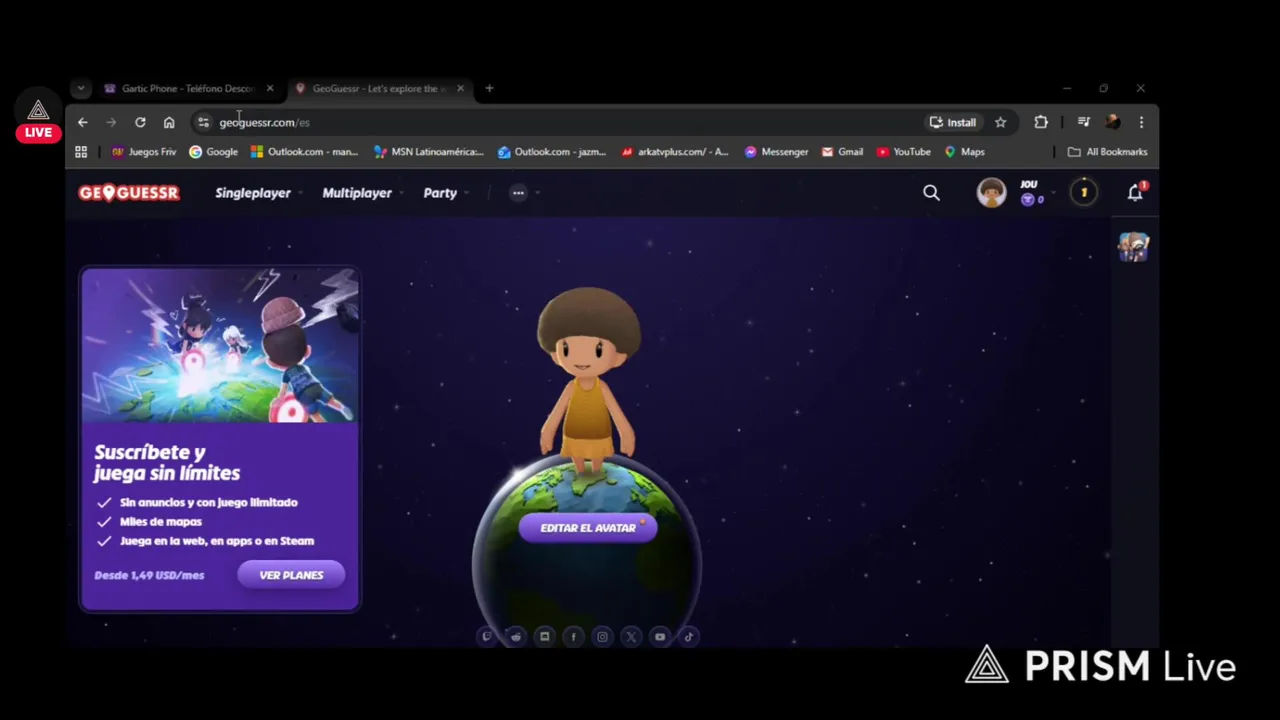This screenshot has height=720, width=1280.
Task: Open the Outlook.com - jazm... bookmark
Action: point(552,152)
